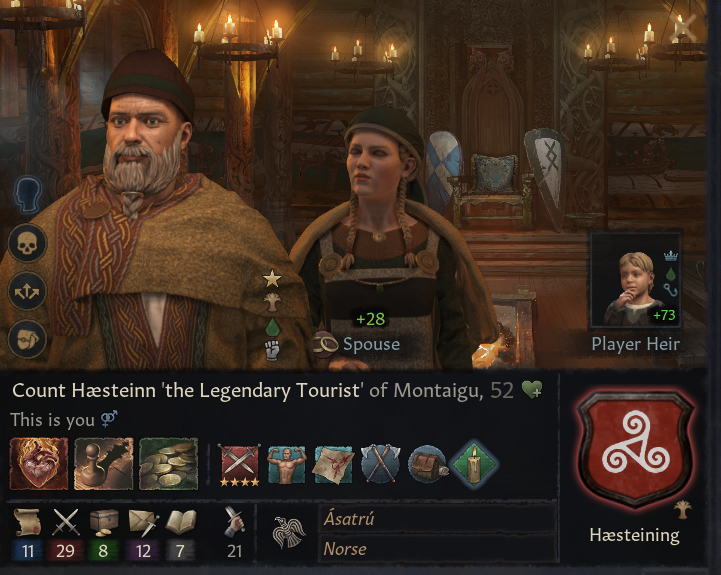
Task: Click the branching arrows succession icon
Action: (x=27, y=291)
